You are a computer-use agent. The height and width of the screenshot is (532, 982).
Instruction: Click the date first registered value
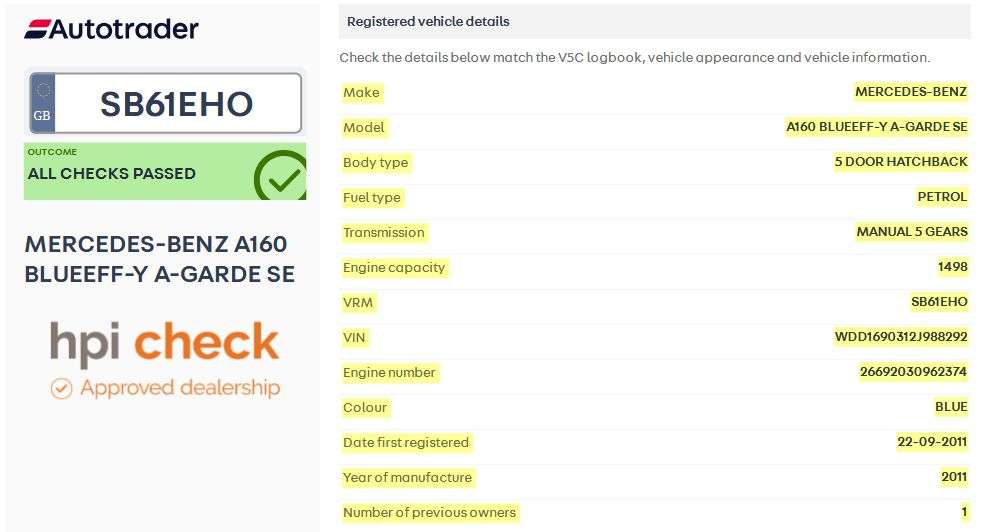pyautogui.click(x=932, y=442)
